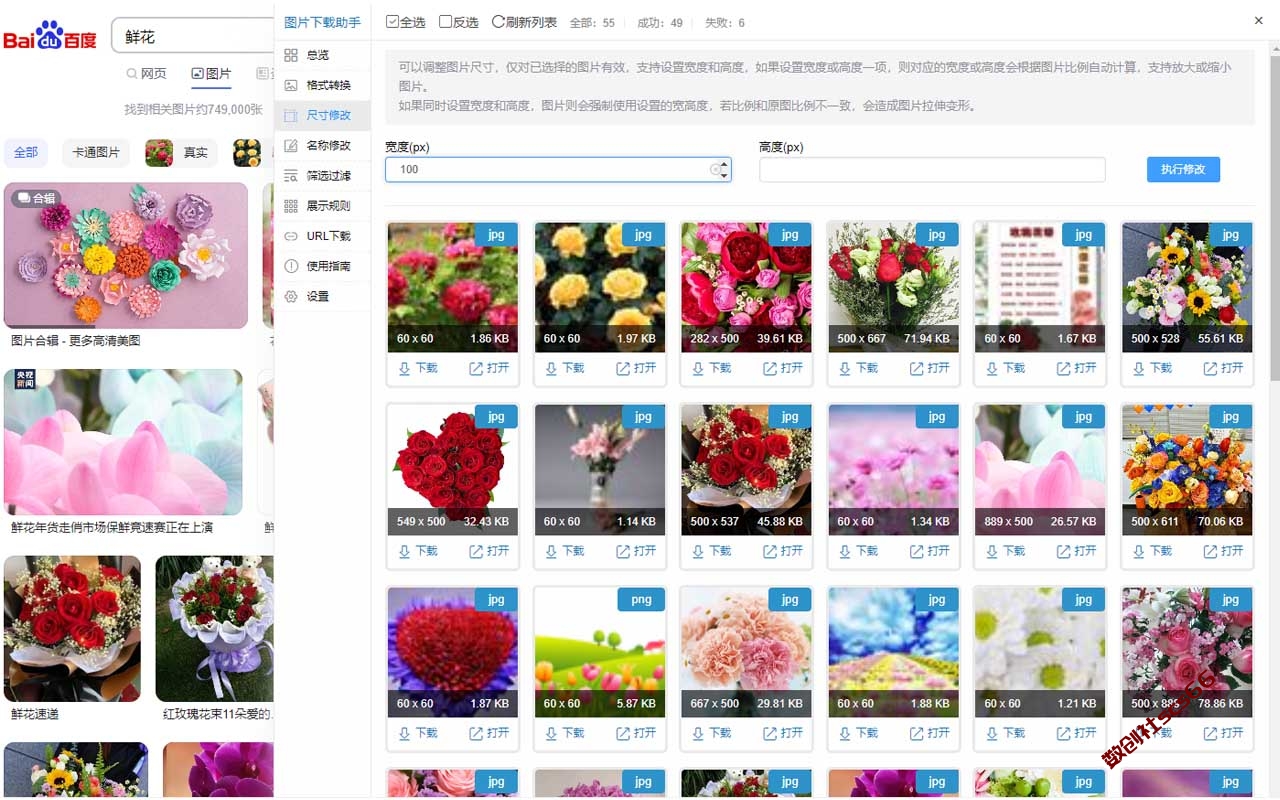Click the 刷新列表 refresh list option

524,22
